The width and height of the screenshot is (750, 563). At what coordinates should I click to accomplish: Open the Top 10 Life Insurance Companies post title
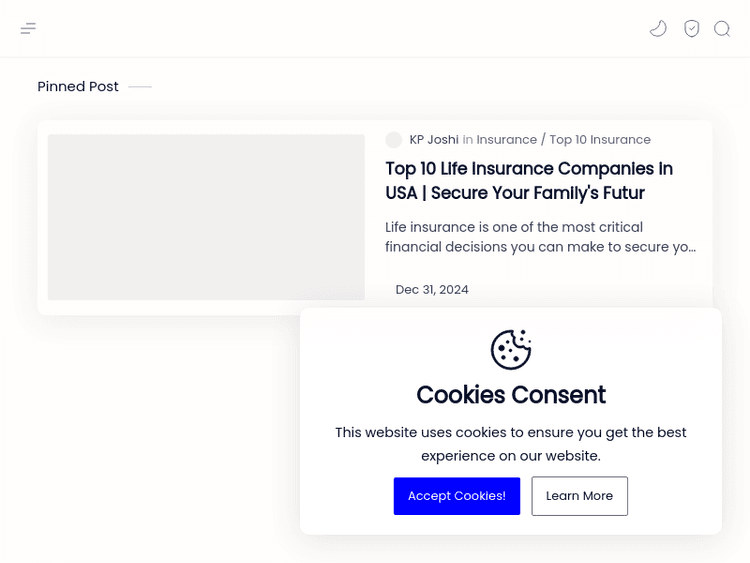[529, 181]
